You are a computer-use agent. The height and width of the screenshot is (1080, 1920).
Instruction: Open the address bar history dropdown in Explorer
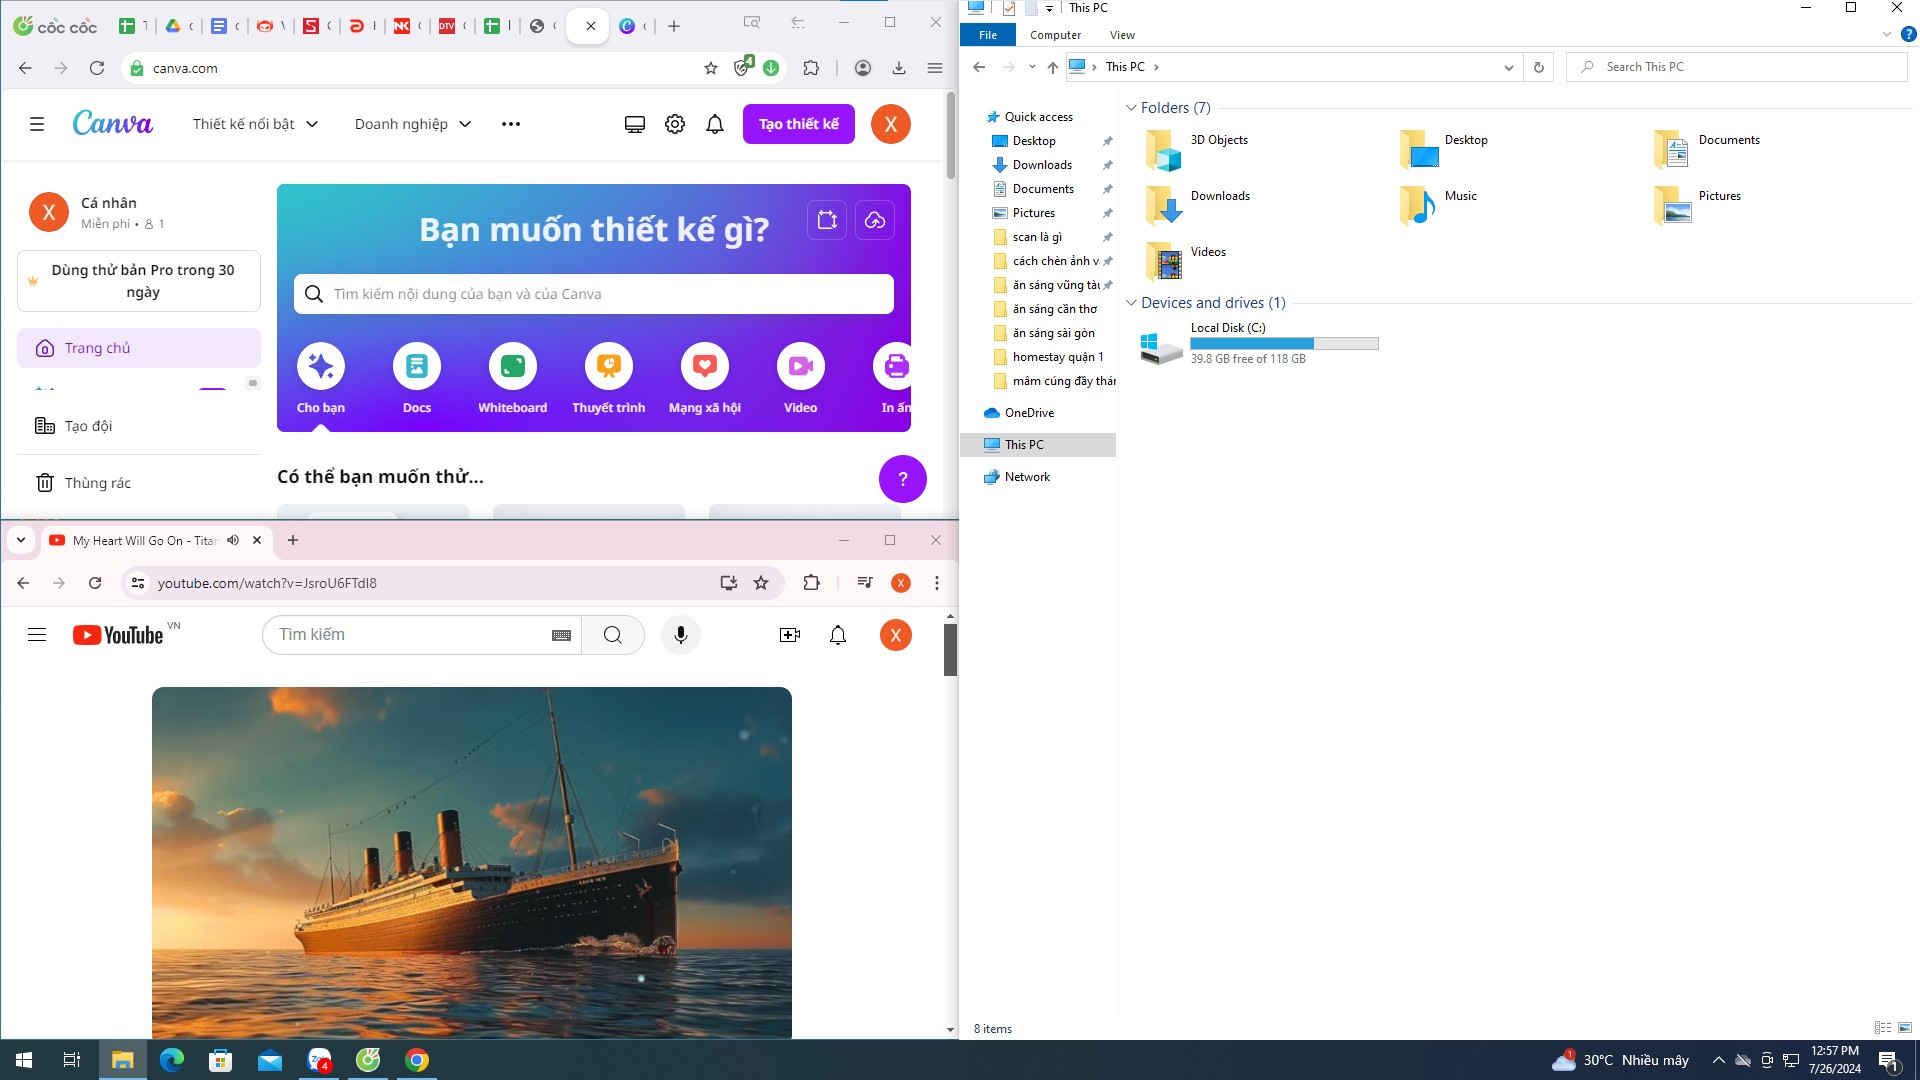tap(1508, 67)
